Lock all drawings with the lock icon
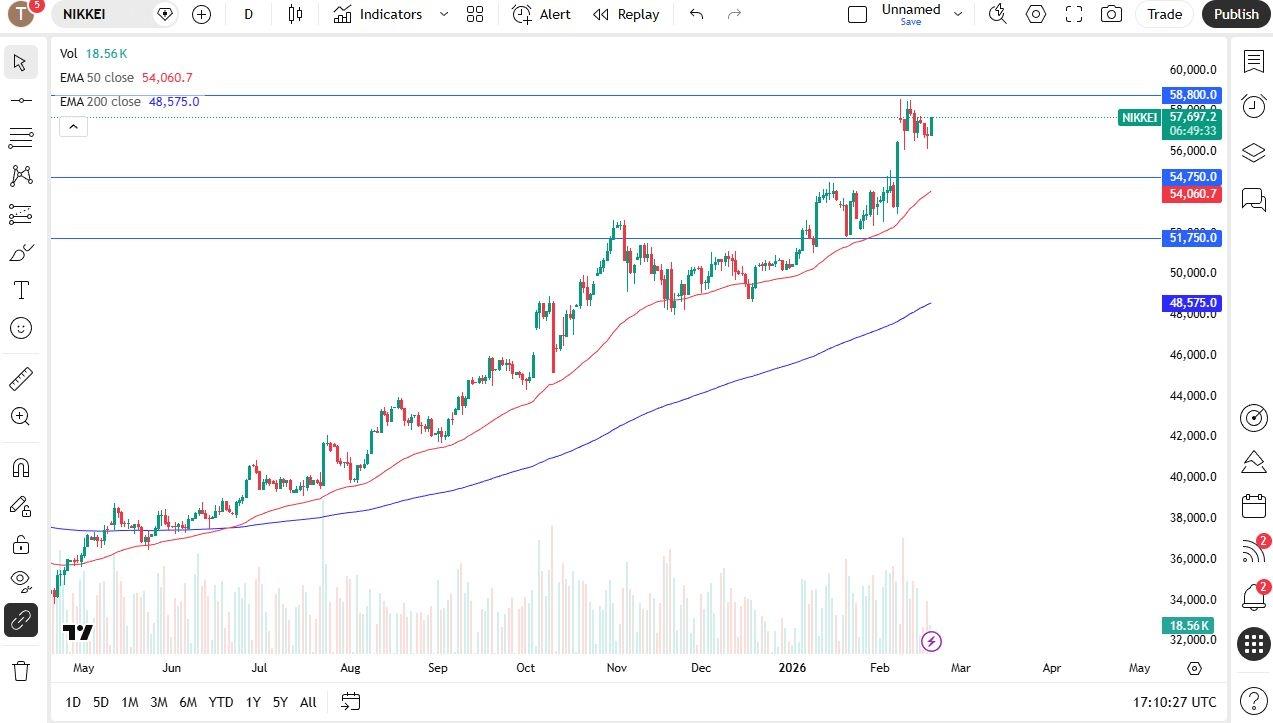The width and height of the screenshot is (1273, 723). click(21, 545)
